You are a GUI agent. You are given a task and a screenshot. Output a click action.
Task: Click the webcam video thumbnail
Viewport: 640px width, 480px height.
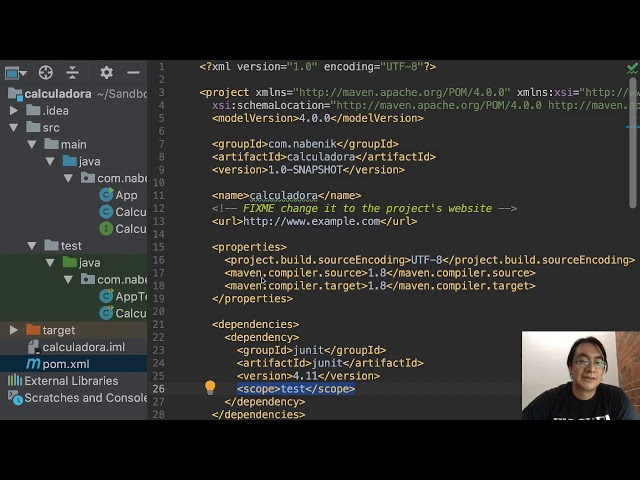click(580, 376)
